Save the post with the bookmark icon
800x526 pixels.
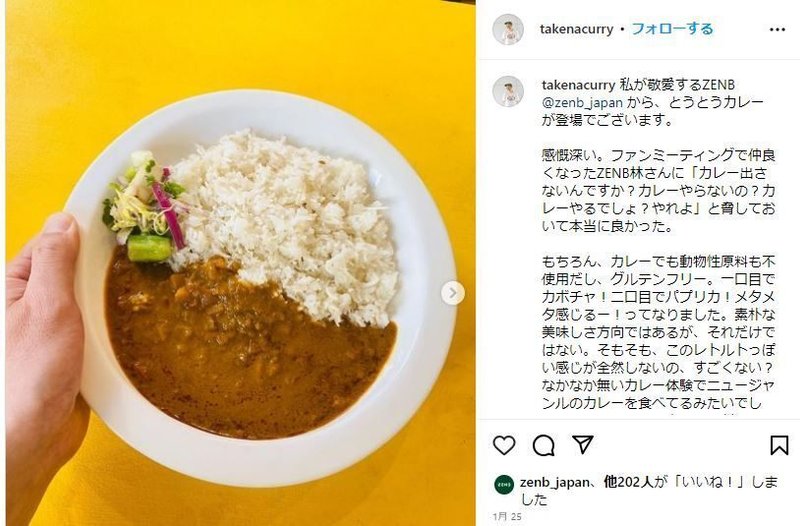tap(779, 445)
